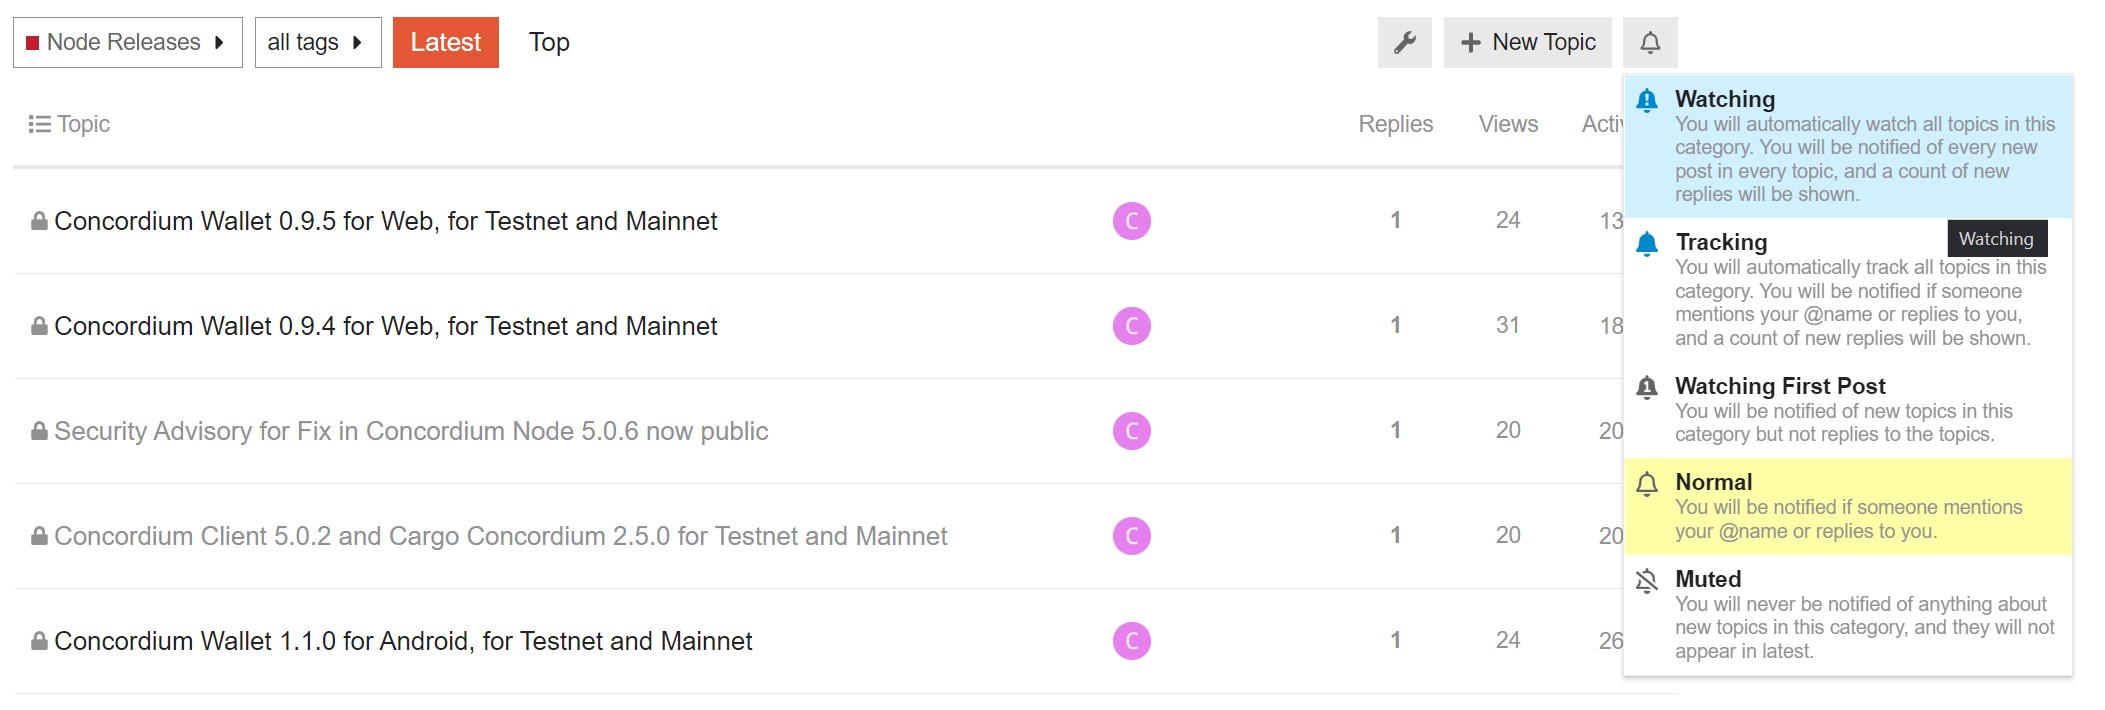Open Concordium Wallet 0.9.5 for Web topic
Viewport: 2105px width, 710px height.
386,221
